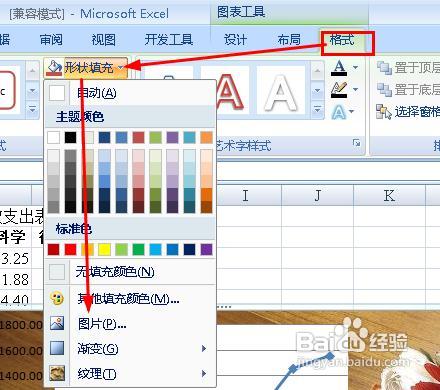This screenshot has width=440, height=390.
Task: Select column K header
Action: click(389, 195)
